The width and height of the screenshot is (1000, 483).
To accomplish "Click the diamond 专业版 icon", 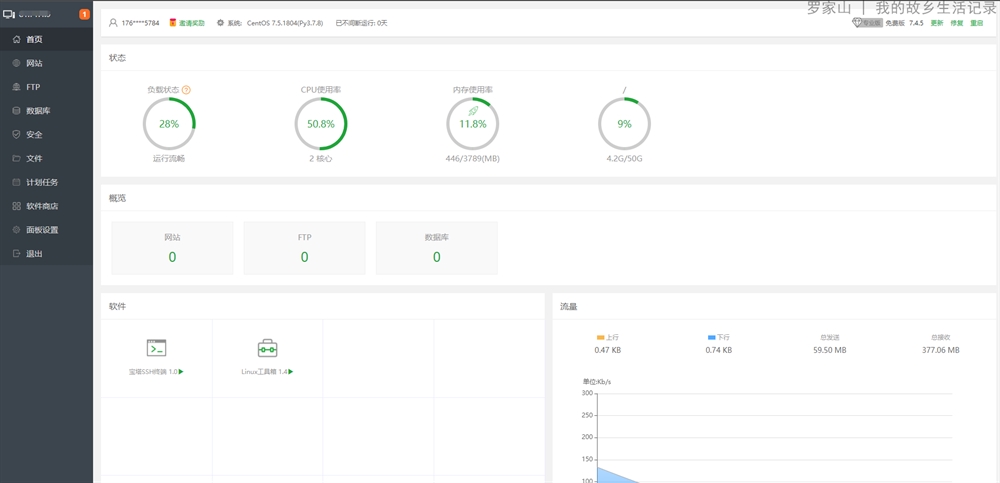I will point(857,22).
